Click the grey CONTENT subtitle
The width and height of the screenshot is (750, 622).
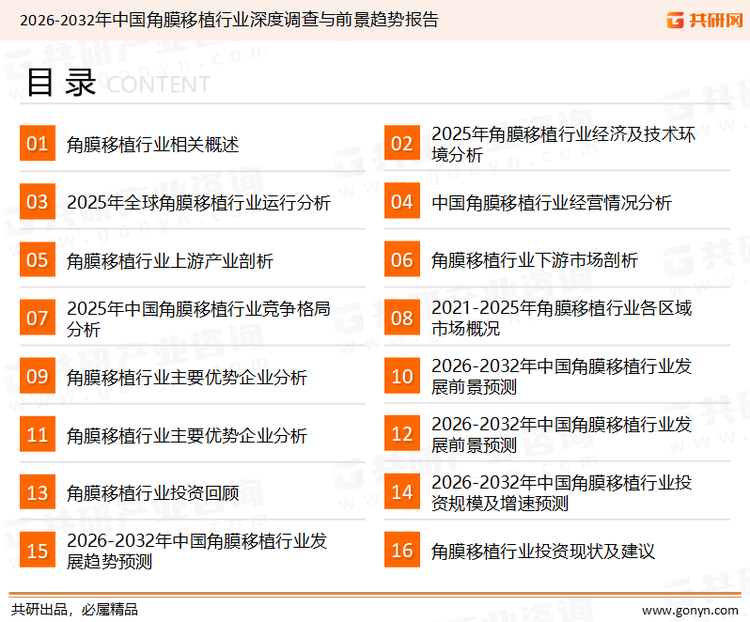[158, 85]
